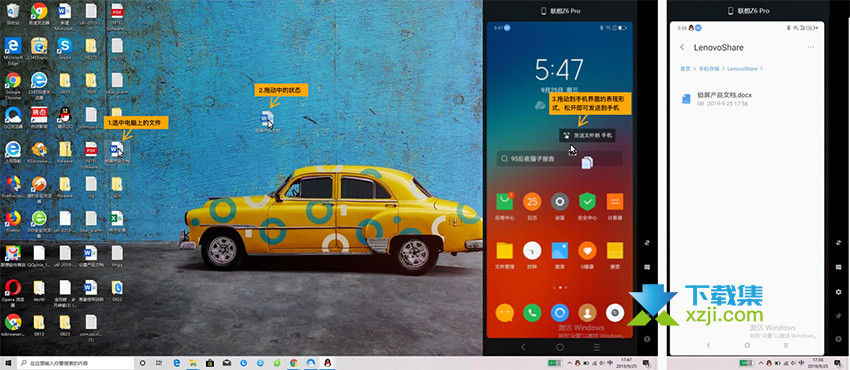Open the camera app in phone dock
The image size is (850, 370).
pos(615,313)
